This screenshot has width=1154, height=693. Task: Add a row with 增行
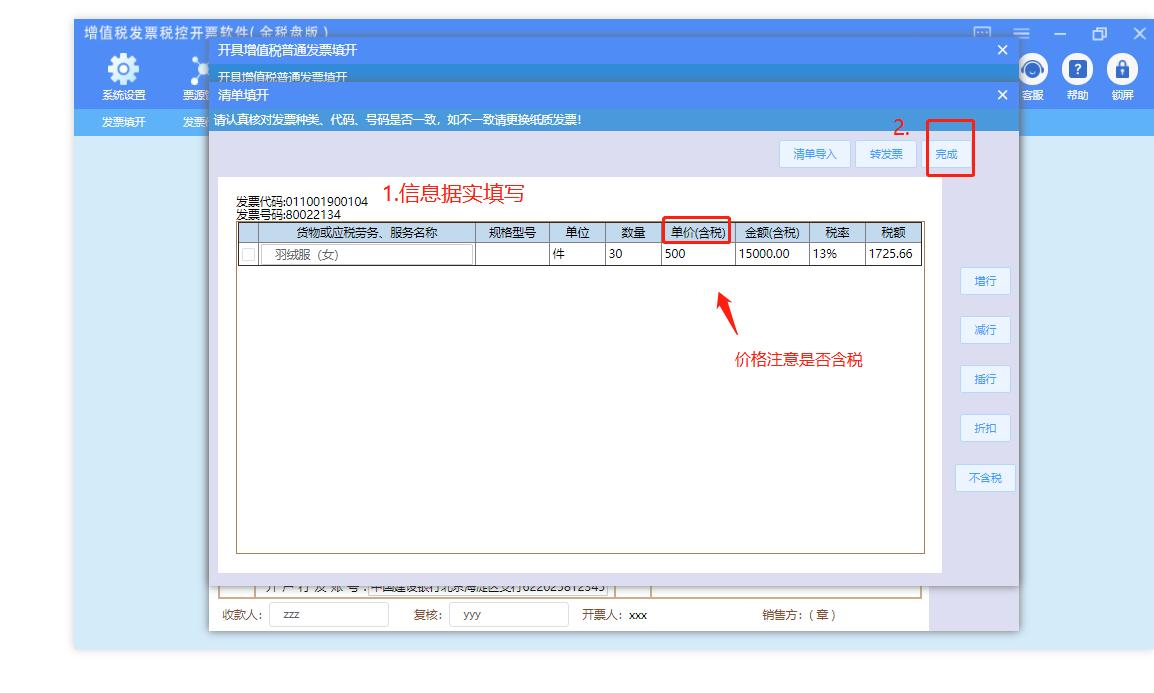985,282
